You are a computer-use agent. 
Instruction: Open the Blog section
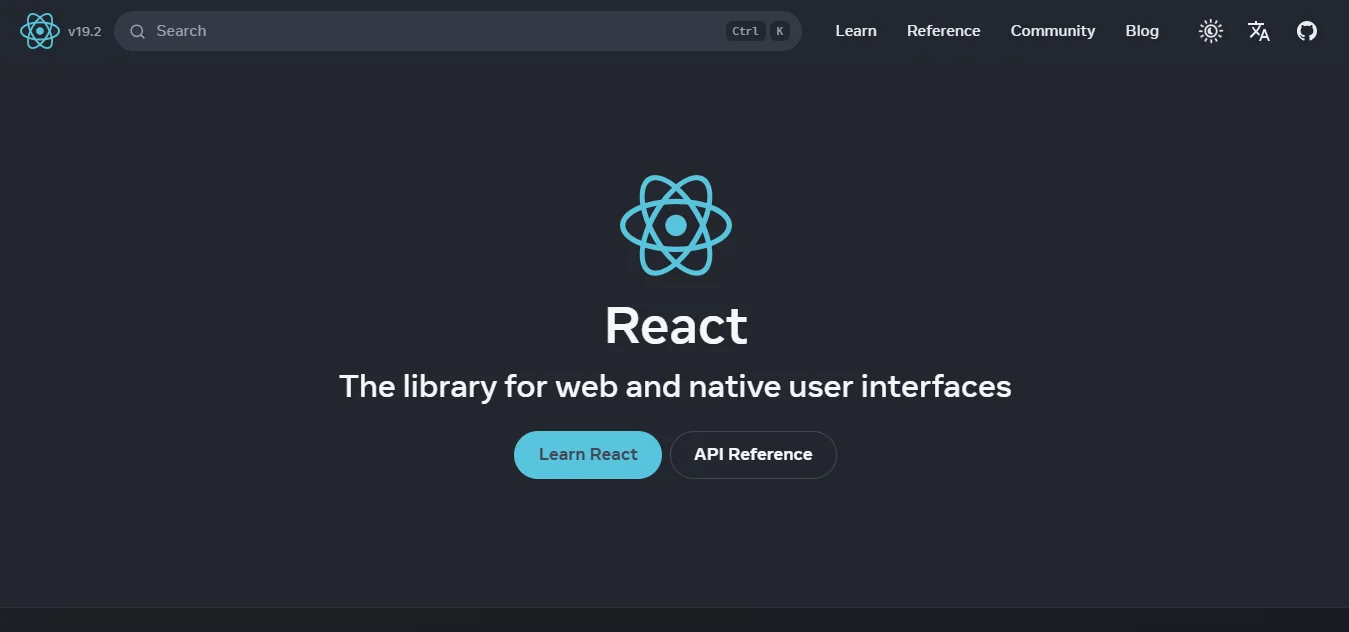coord(1141,31)
